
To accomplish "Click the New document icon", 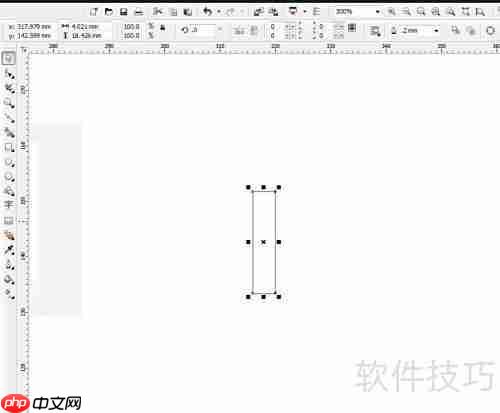I will 94,12.
